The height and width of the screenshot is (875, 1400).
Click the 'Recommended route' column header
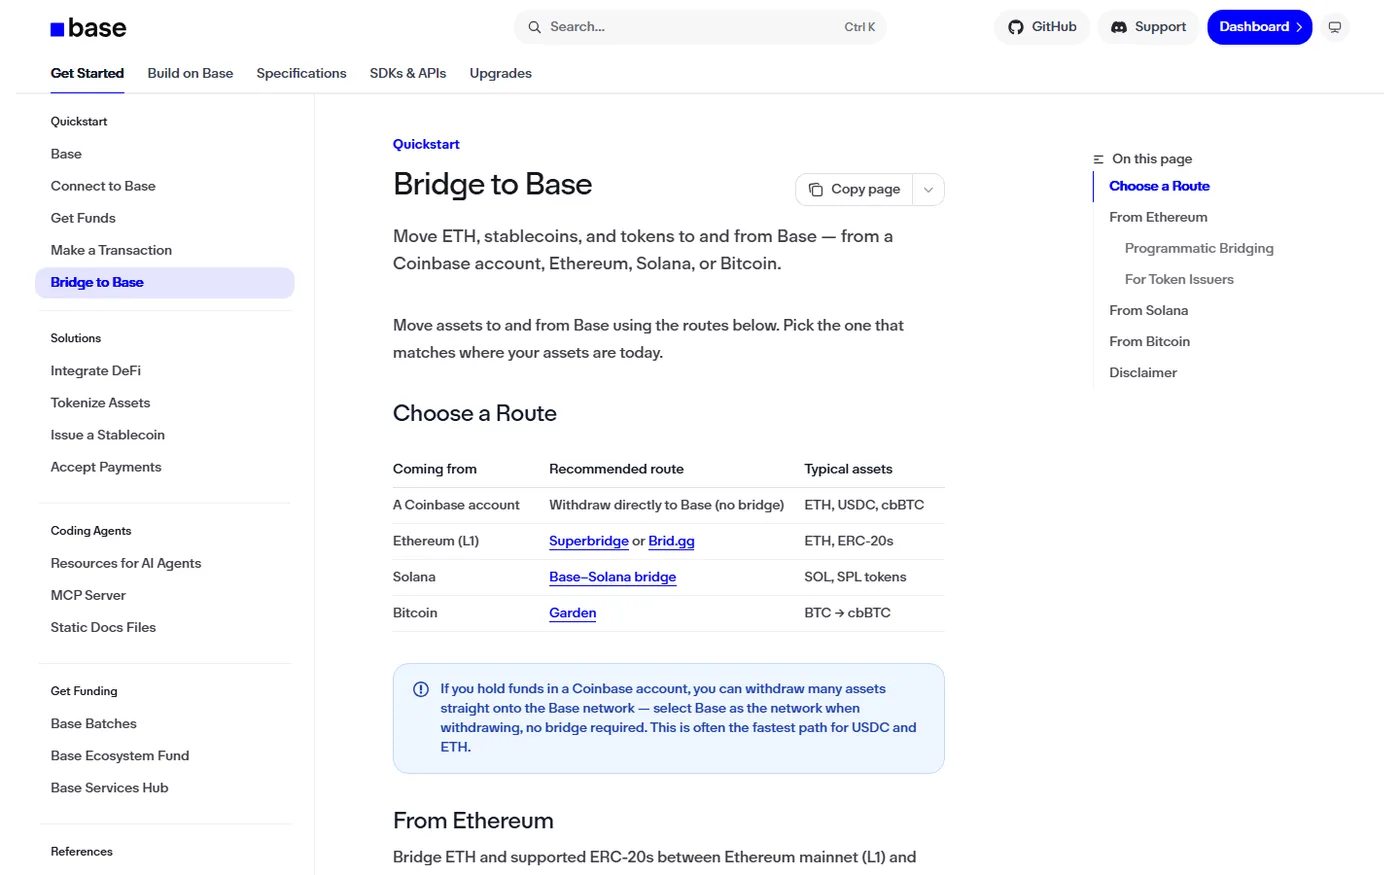(x=616, y=469)
